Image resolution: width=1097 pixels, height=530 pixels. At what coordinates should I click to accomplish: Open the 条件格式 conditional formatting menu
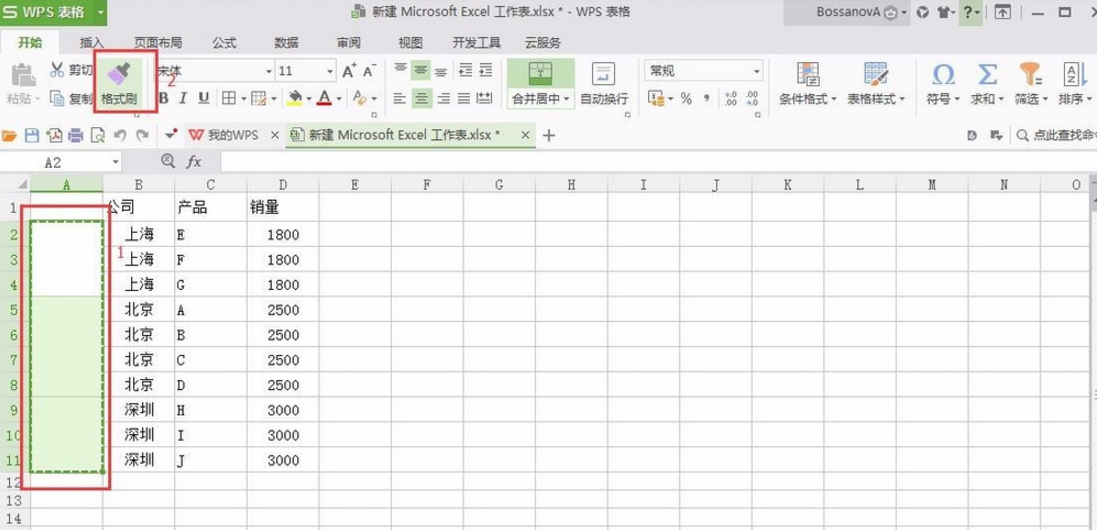pos(808,84)
